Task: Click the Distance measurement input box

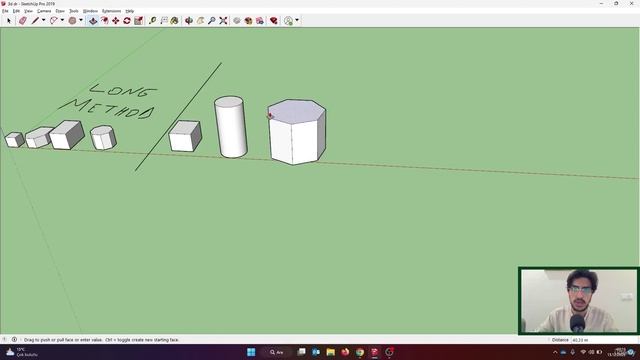Action: [x=604, y=340]
